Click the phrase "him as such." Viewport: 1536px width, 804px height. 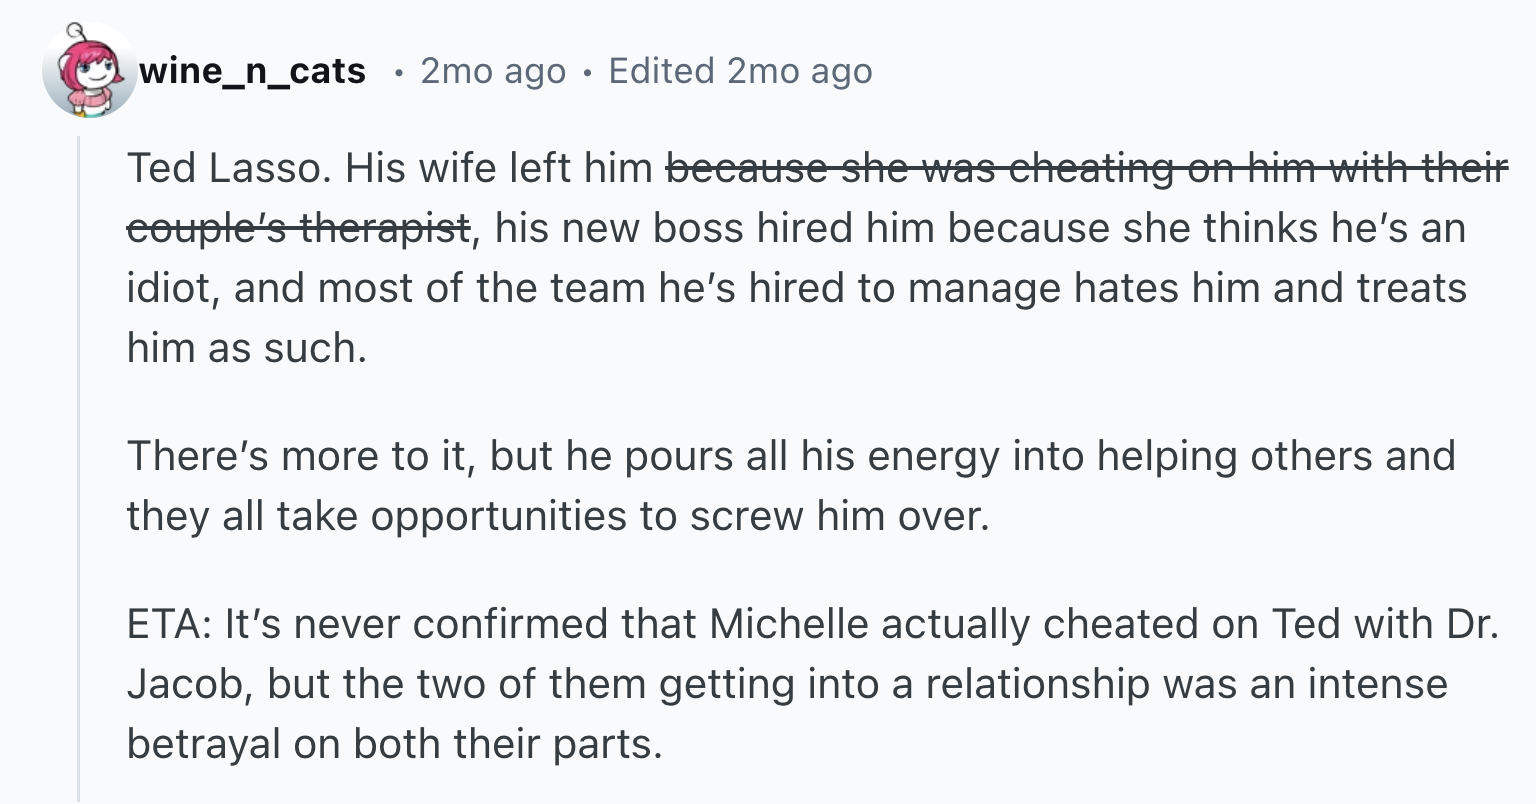pyautogui.click(x=247, y=348)
